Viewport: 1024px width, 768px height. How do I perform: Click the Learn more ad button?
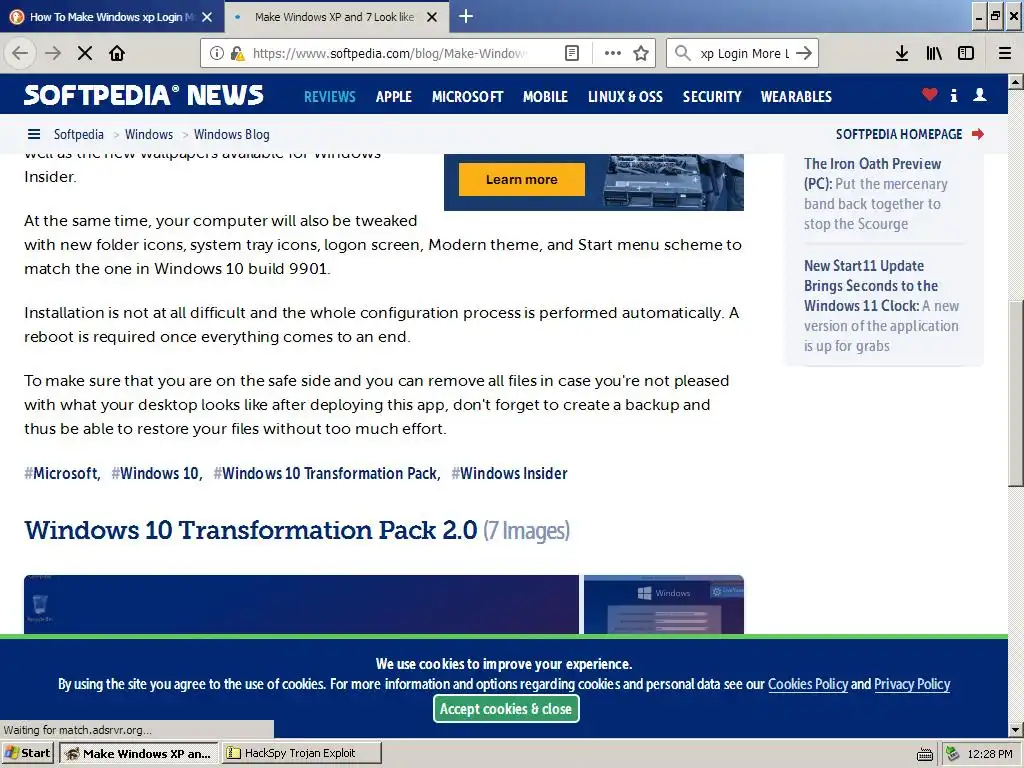coord(521,179)
